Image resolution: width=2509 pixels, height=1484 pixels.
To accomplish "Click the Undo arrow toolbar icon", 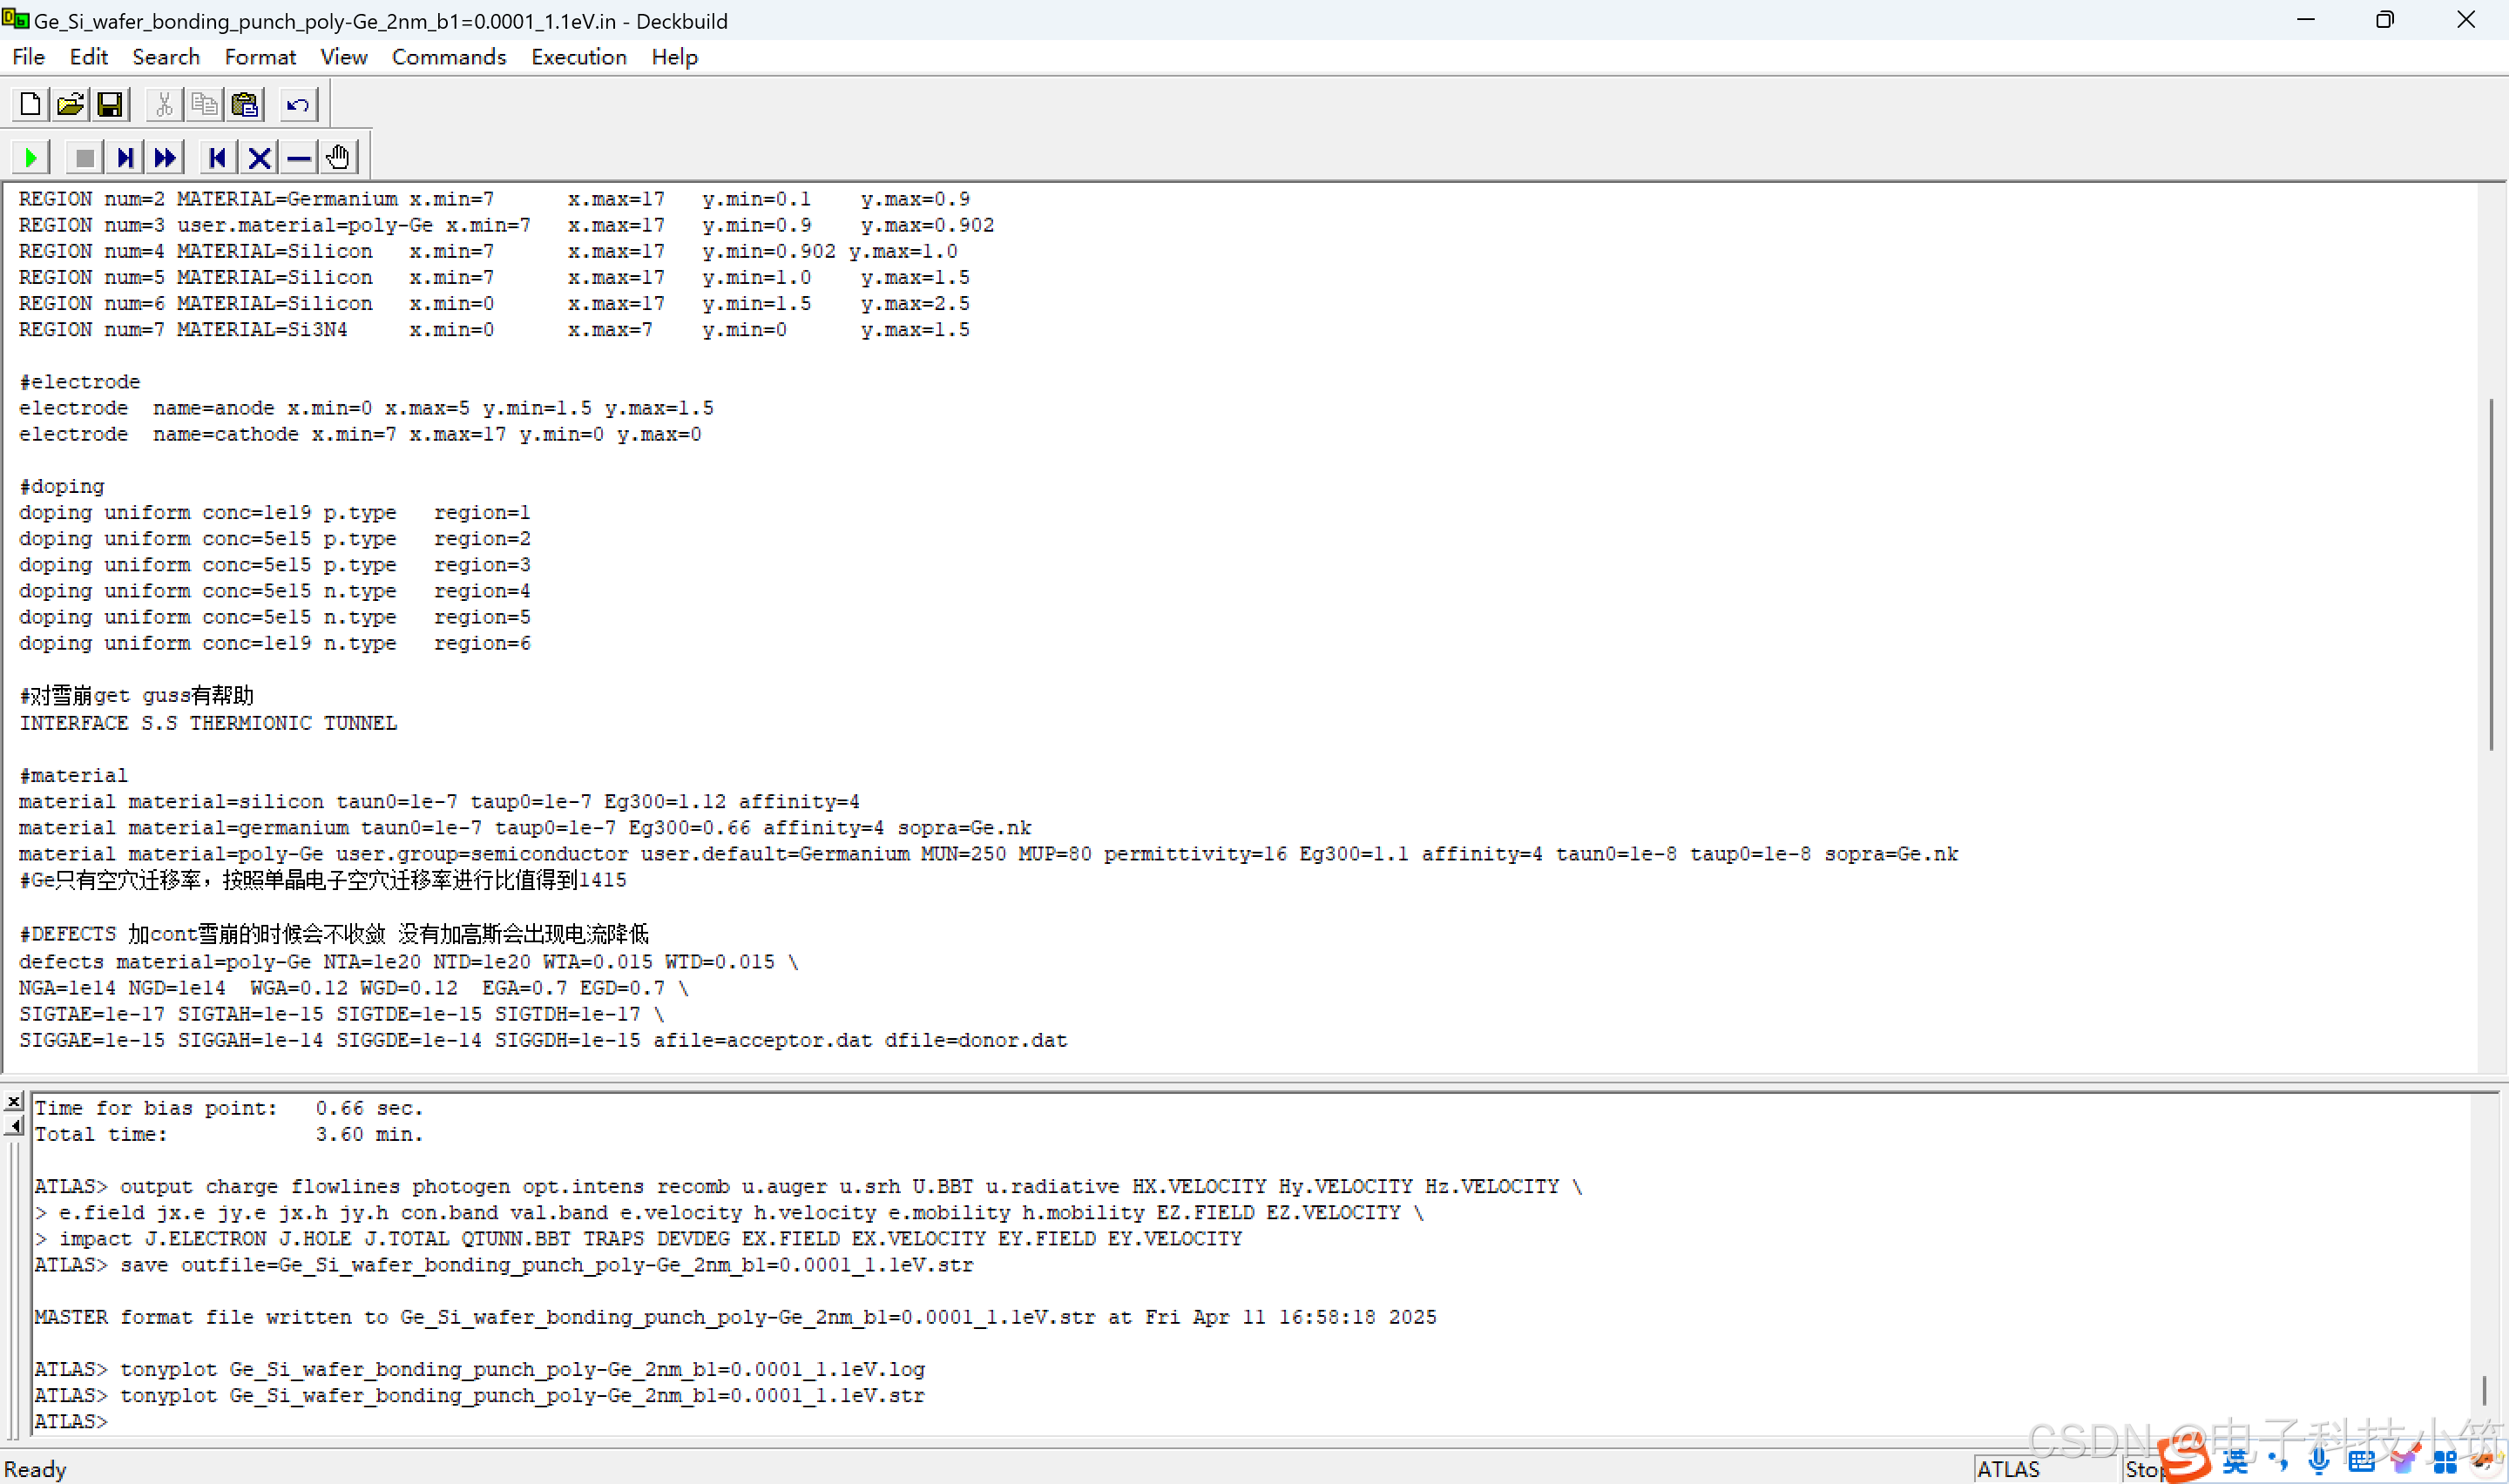I will click(x=297, y=104).
